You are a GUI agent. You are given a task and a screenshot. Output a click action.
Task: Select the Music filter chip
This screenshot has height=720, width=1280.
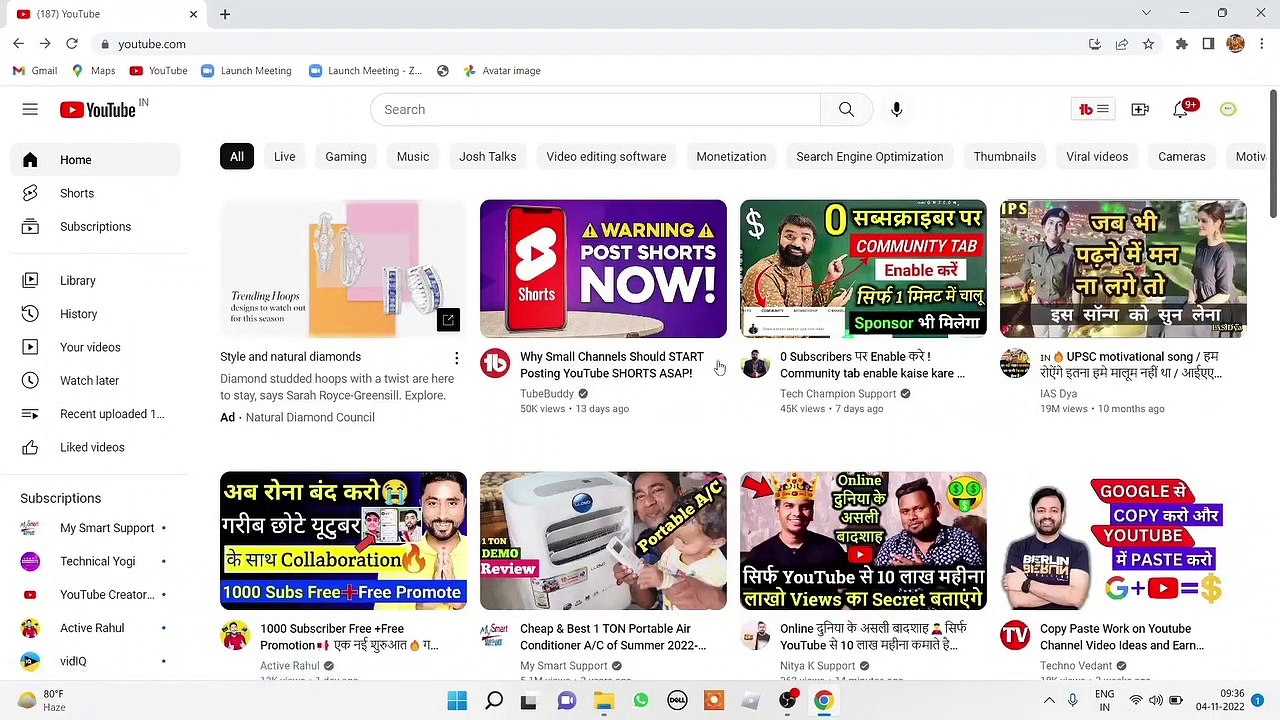[x=413, y=157]
